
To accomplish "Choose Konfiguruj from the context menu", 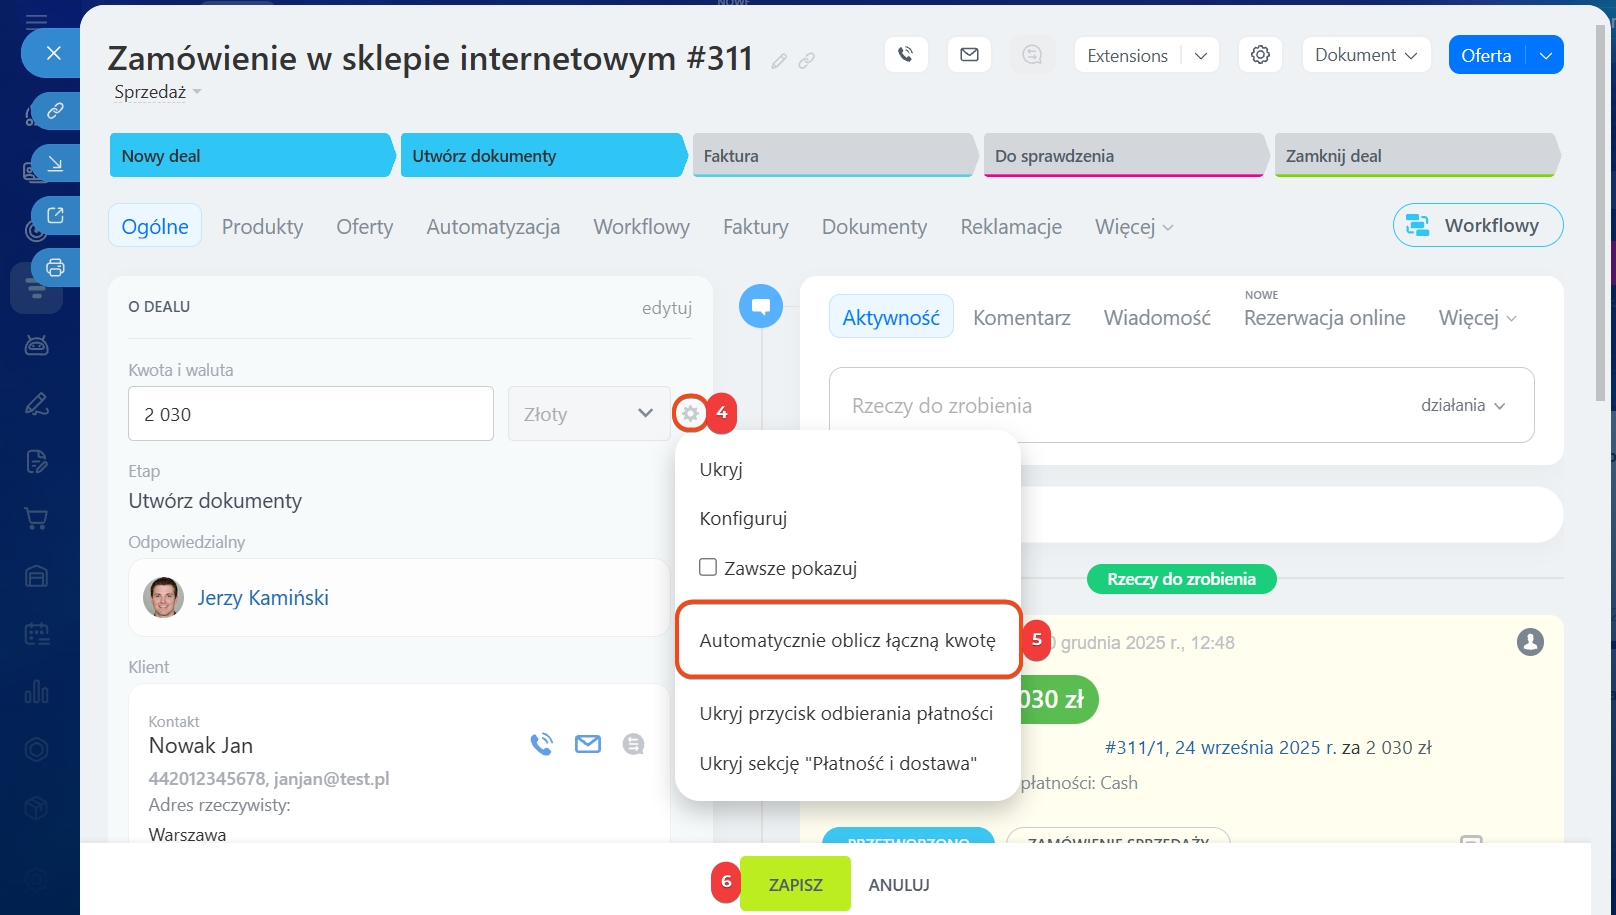I will tap(743, 518).
